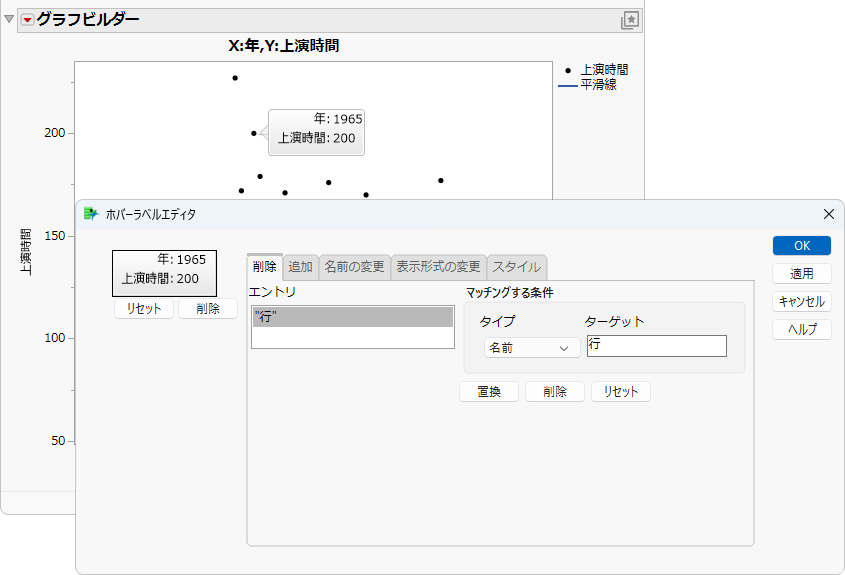Click the Y-axis tick label 50

(x=58, y=441)
